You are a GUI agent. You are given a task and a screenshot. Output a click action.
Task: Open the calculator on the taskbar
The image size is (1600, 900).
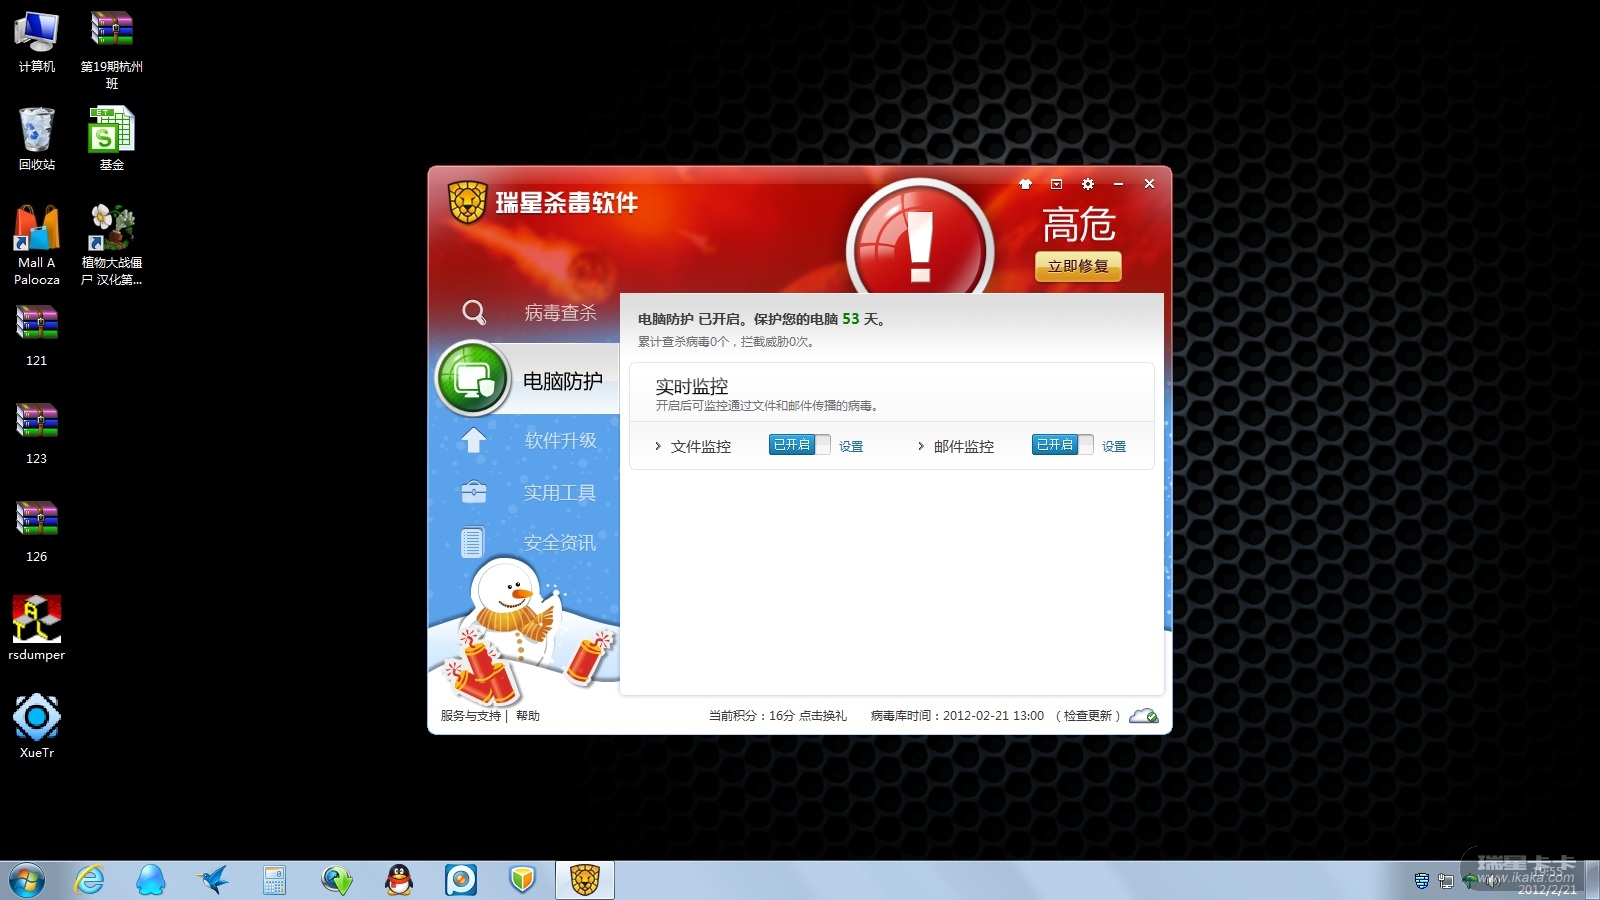click(275, 880)
